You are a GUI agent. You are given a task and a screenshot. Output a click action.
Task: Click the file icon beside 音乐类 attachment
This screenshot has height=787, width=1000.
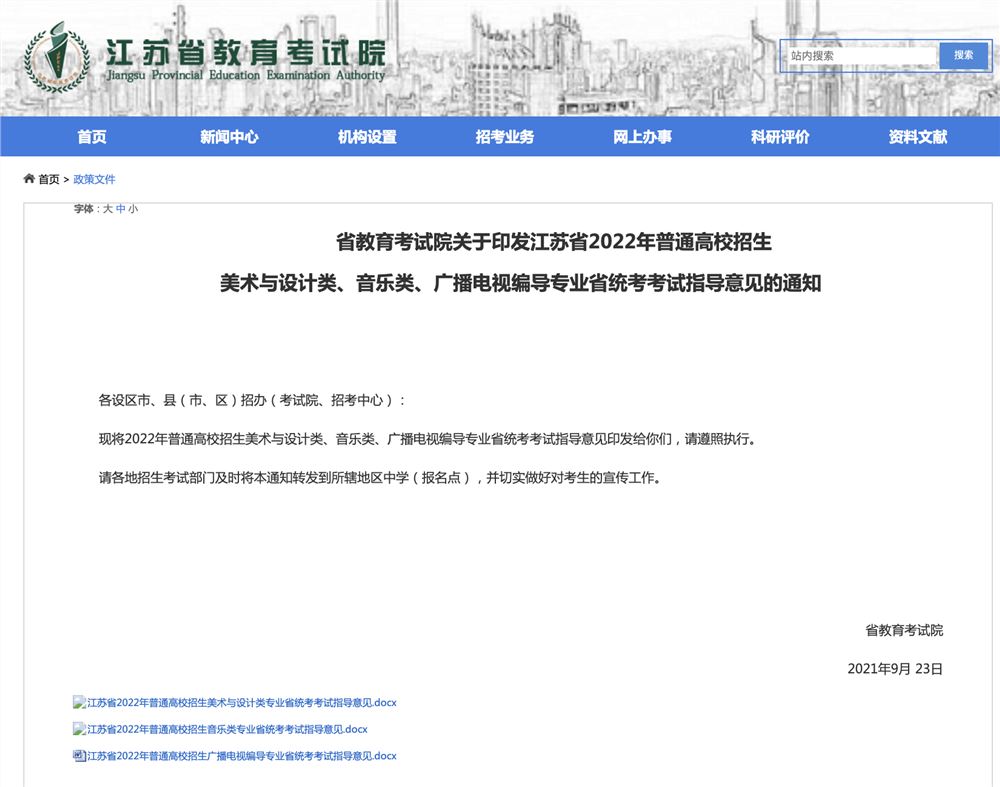[79, 729]
